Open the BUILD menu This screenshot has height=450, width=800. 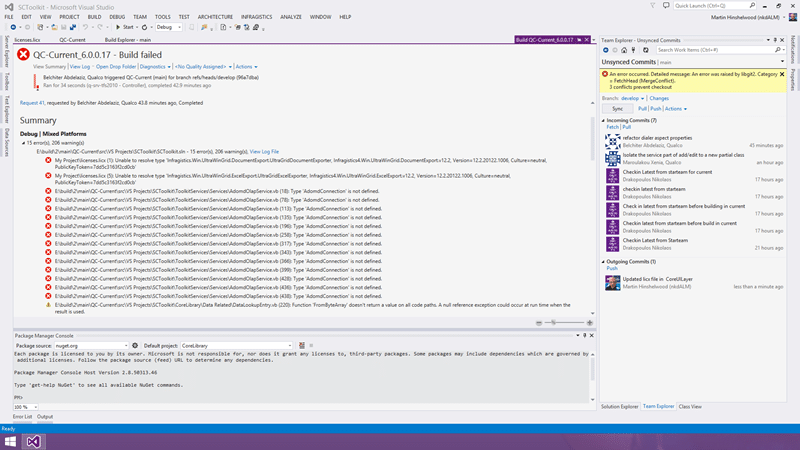[x=94, y=17]
